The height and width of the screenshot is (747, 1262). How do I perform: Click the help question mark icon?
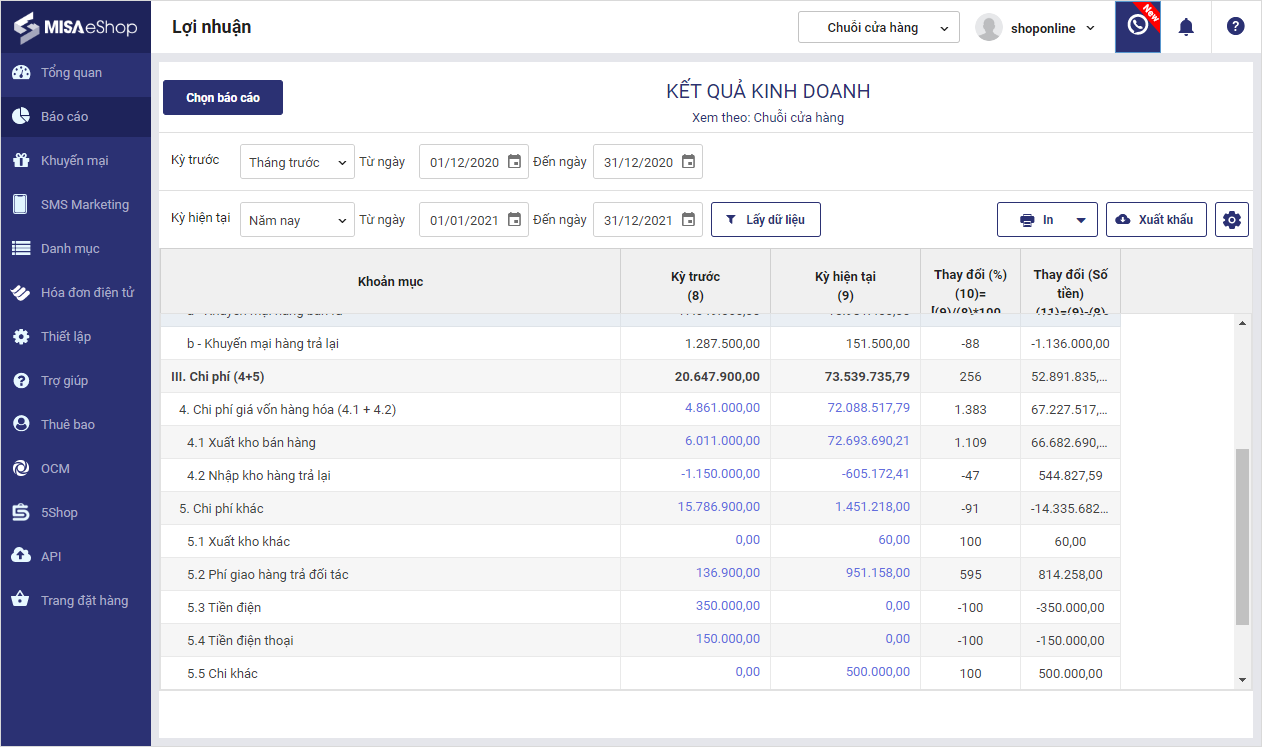coord(1235,27)
